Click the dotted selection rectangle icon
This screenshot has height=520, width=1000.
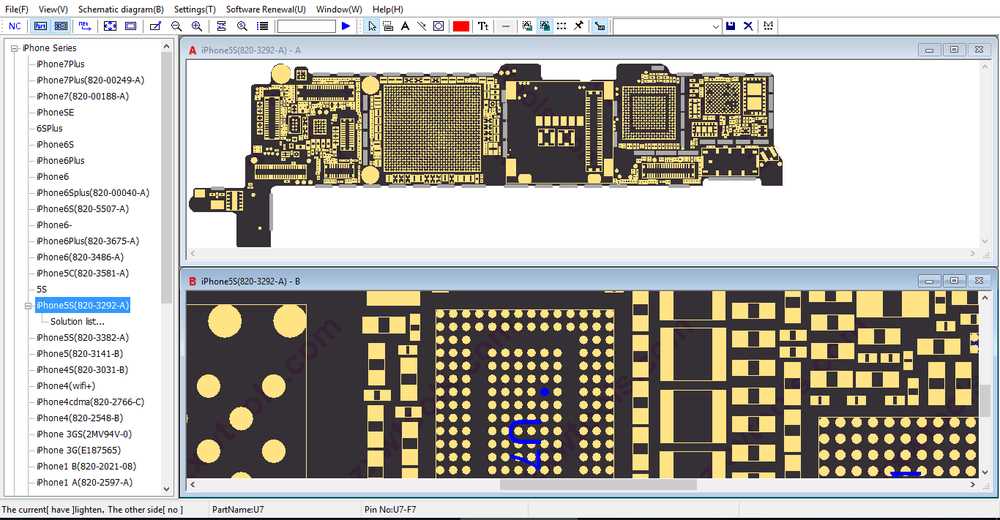point(561,26)
